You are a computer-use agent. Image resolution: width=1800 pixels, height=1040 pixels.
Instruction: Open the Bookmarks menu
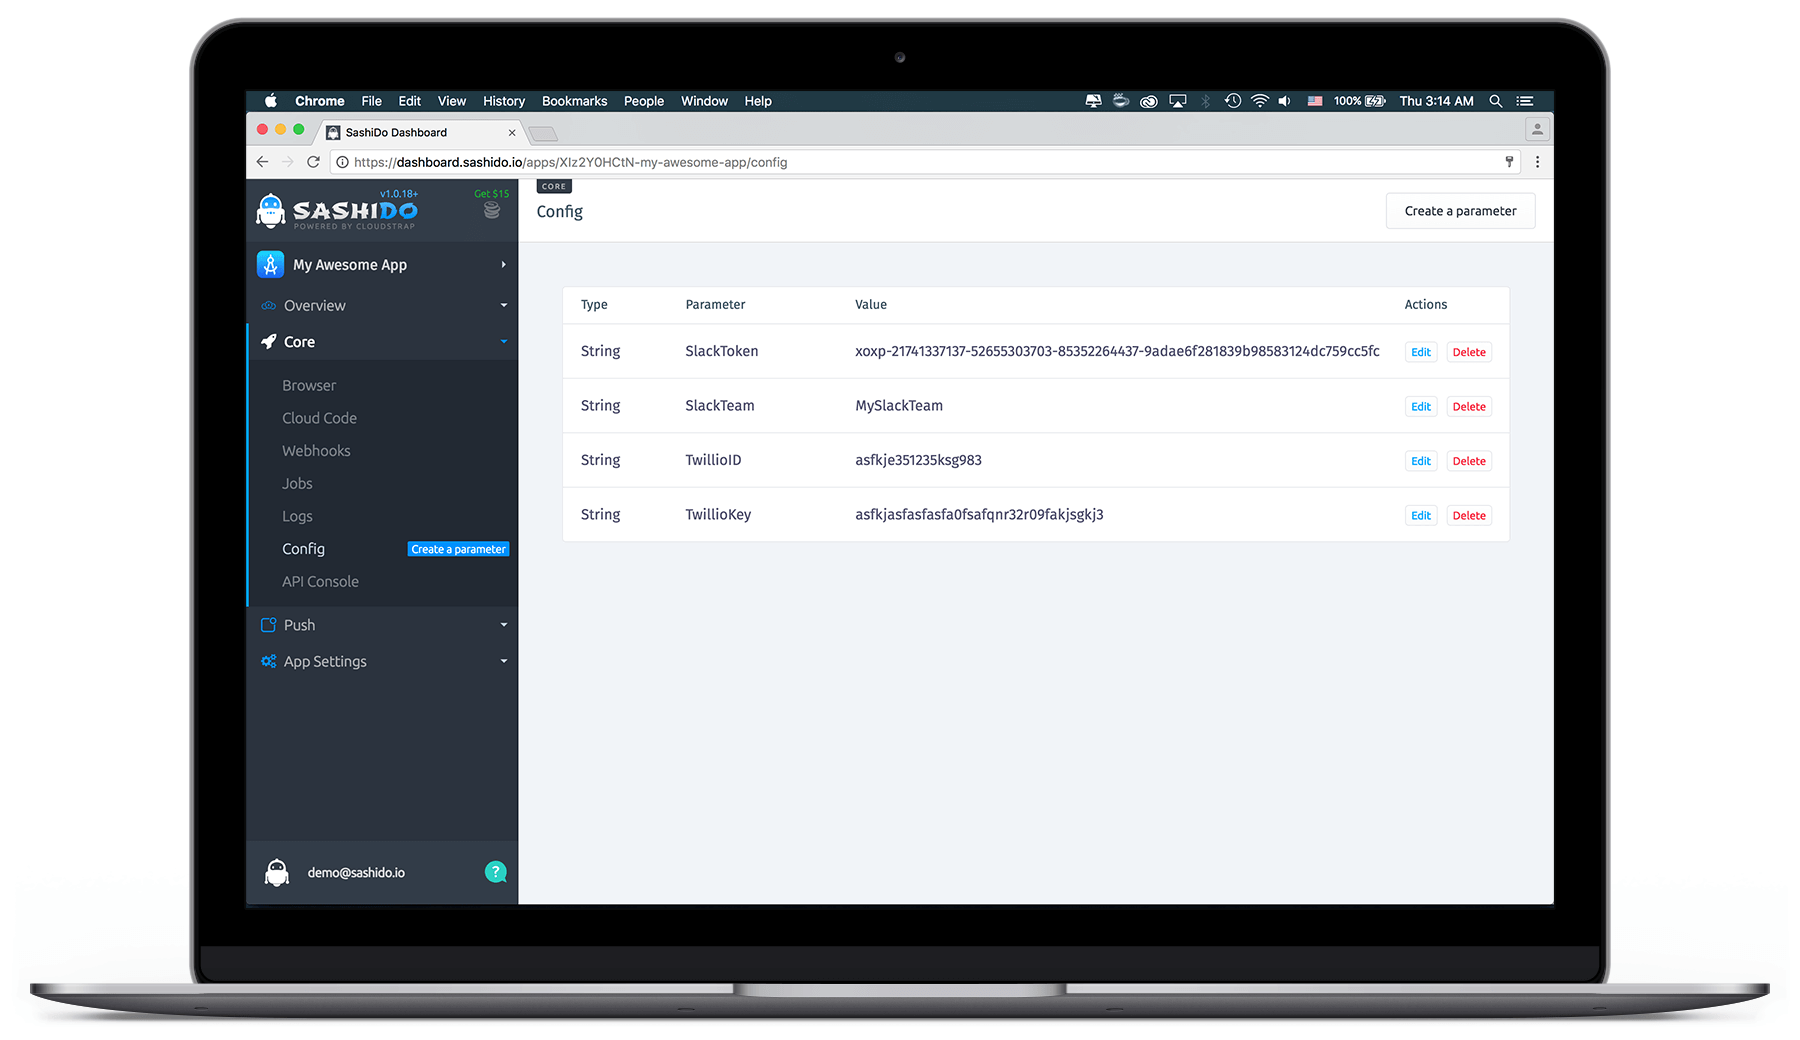(574, 101)
